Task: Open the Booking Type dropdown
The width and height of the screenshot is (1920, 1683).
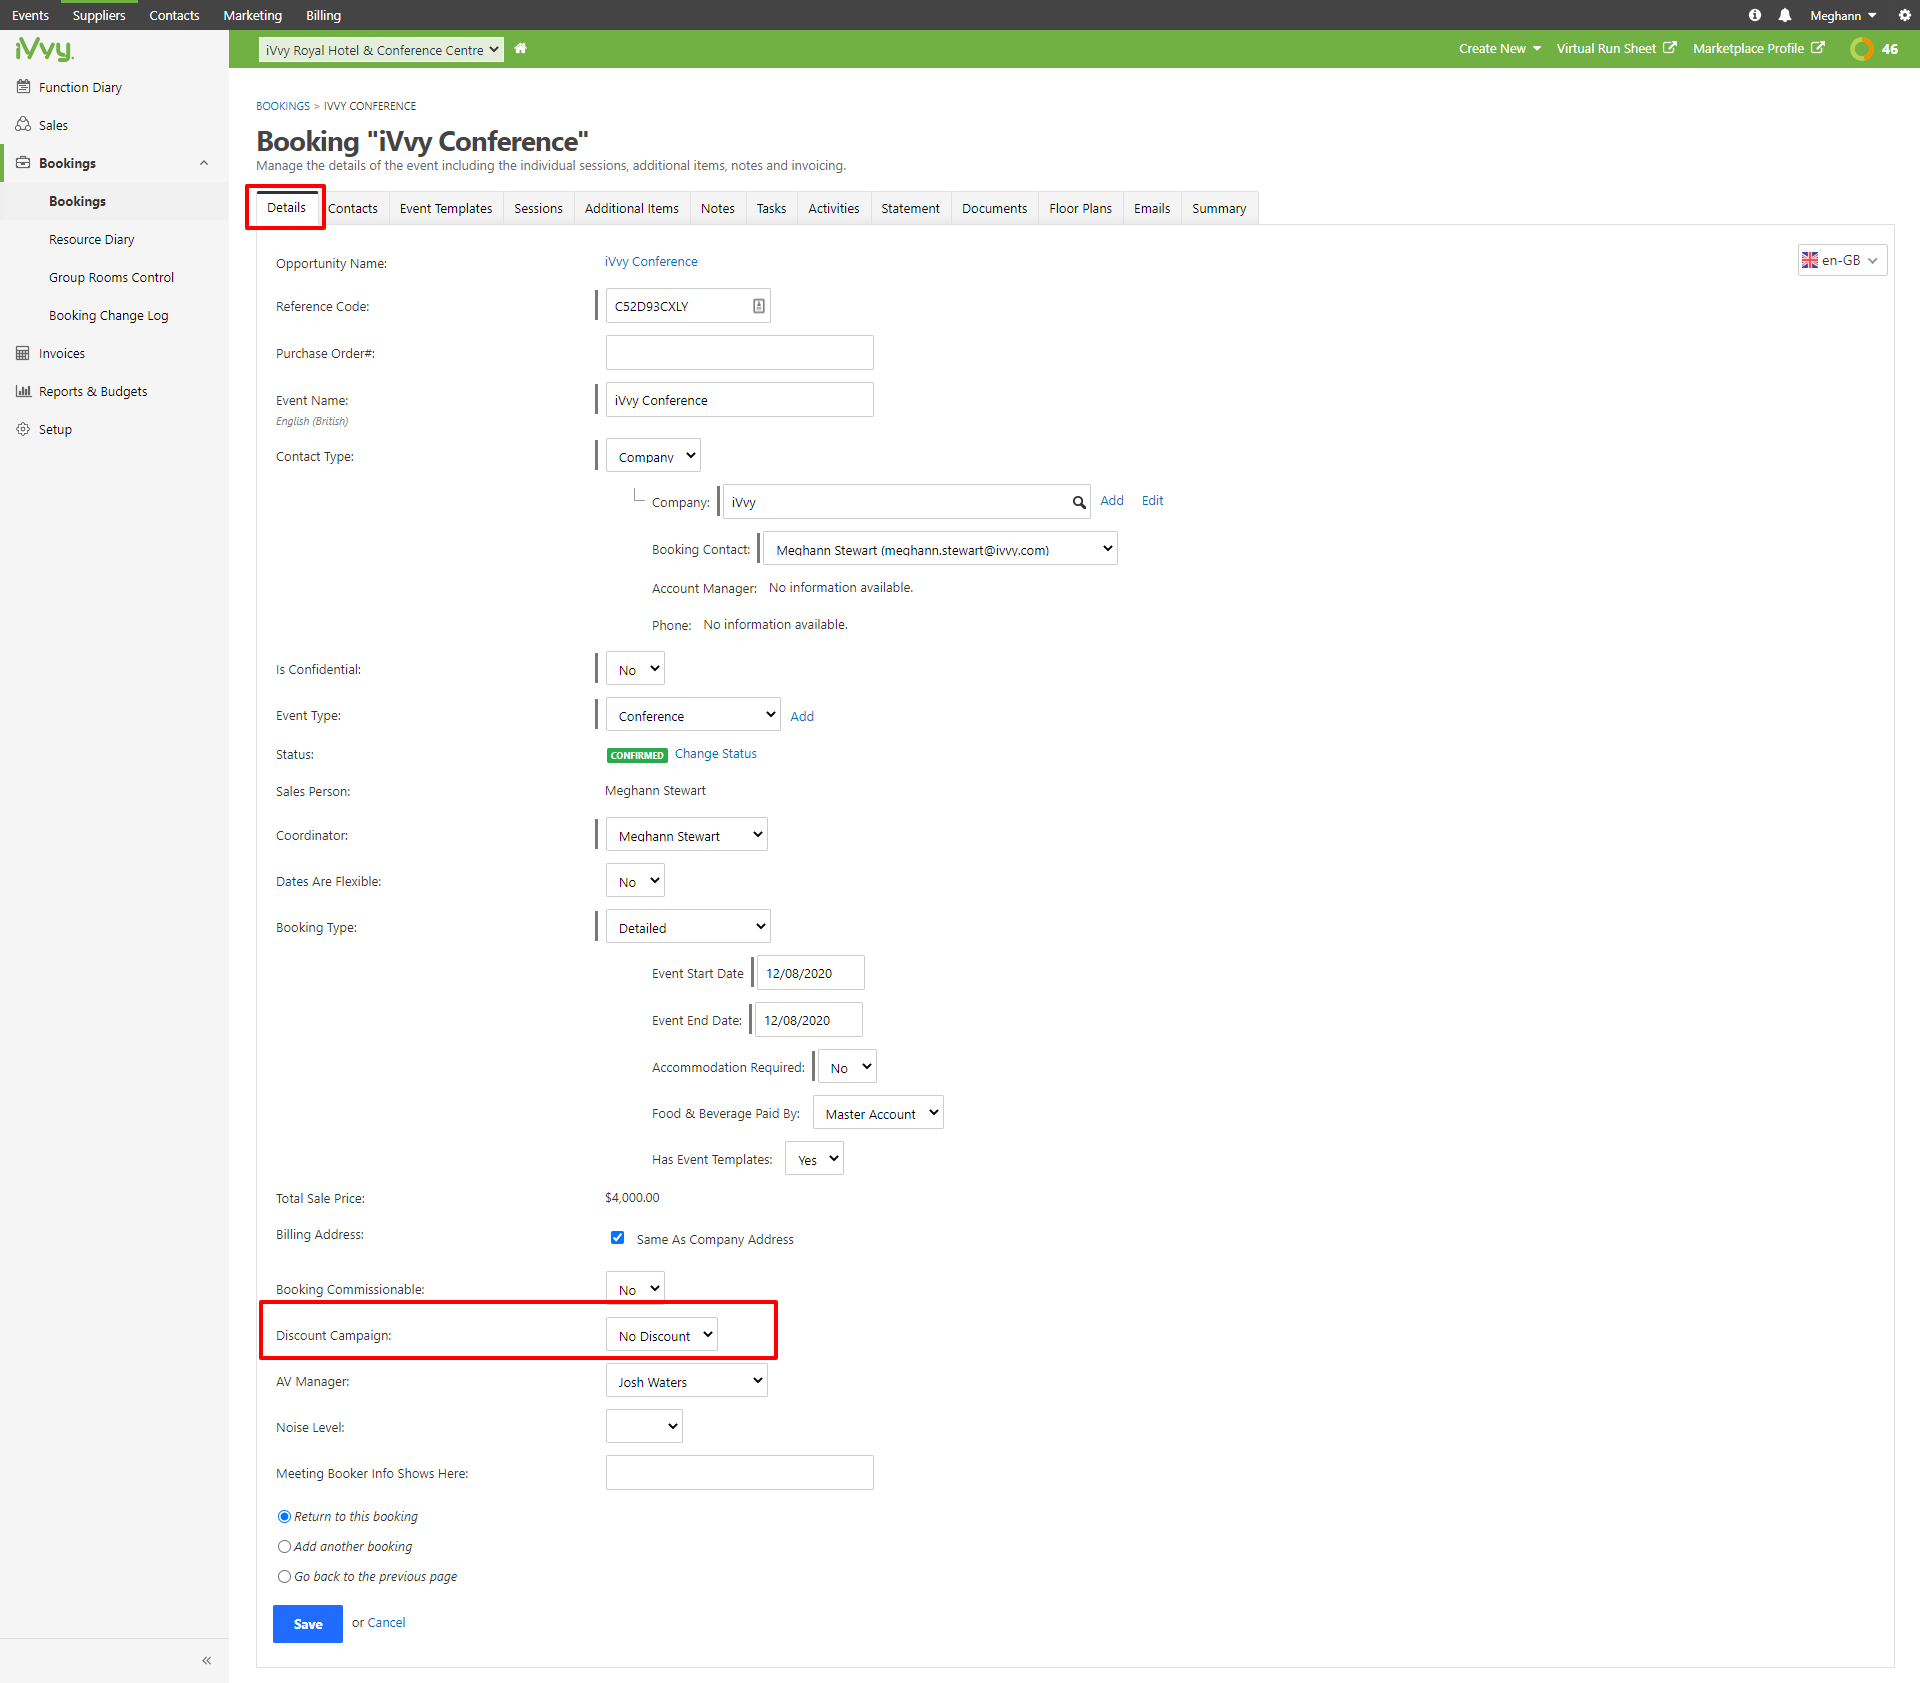Action: click(688, 927)
